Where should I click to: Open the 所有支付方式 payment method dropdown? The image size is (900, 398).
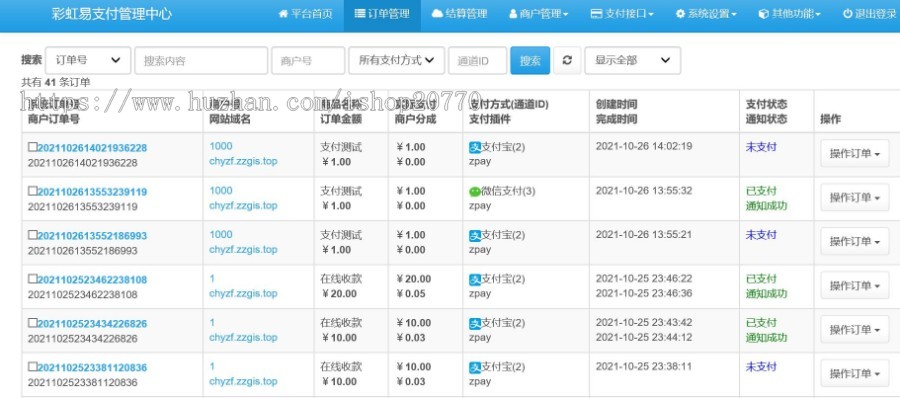tap(396, 60)
